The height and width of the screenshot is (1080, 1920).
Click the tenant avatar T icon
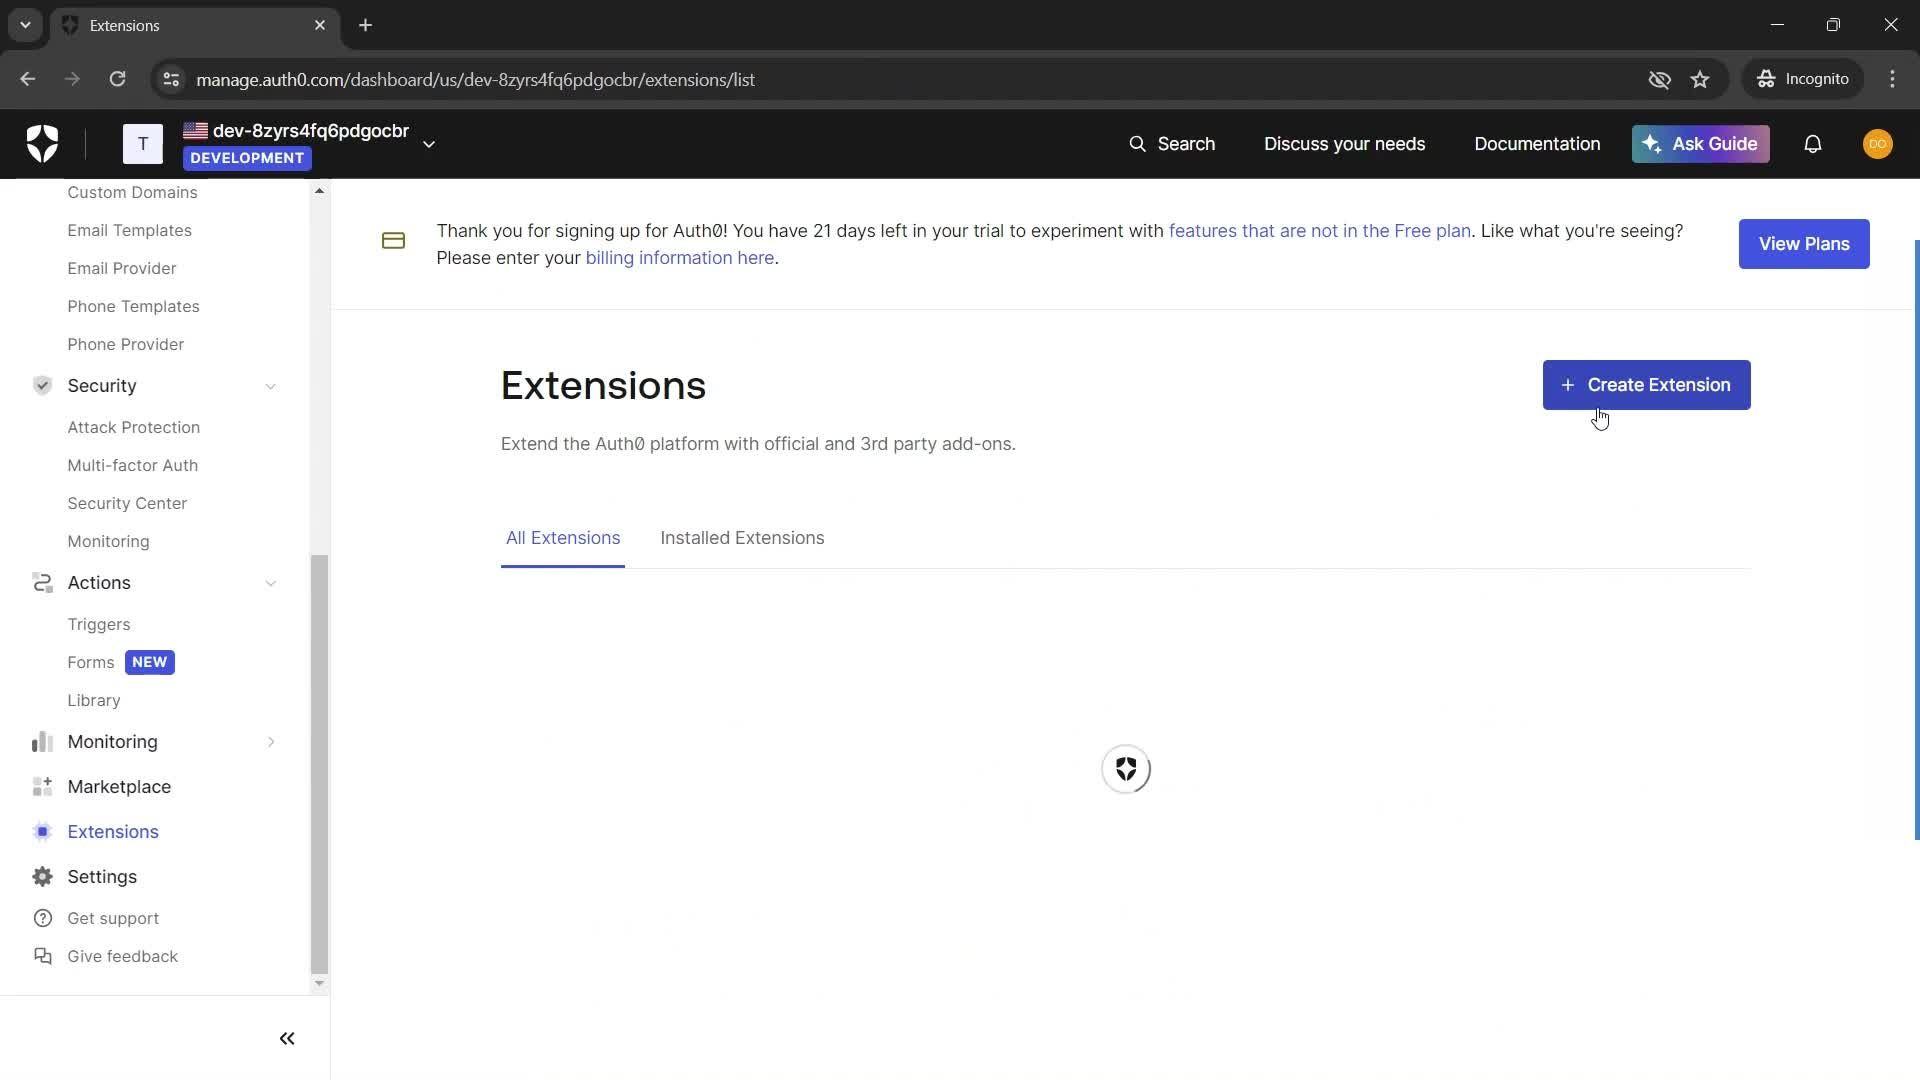click(143, 144)
